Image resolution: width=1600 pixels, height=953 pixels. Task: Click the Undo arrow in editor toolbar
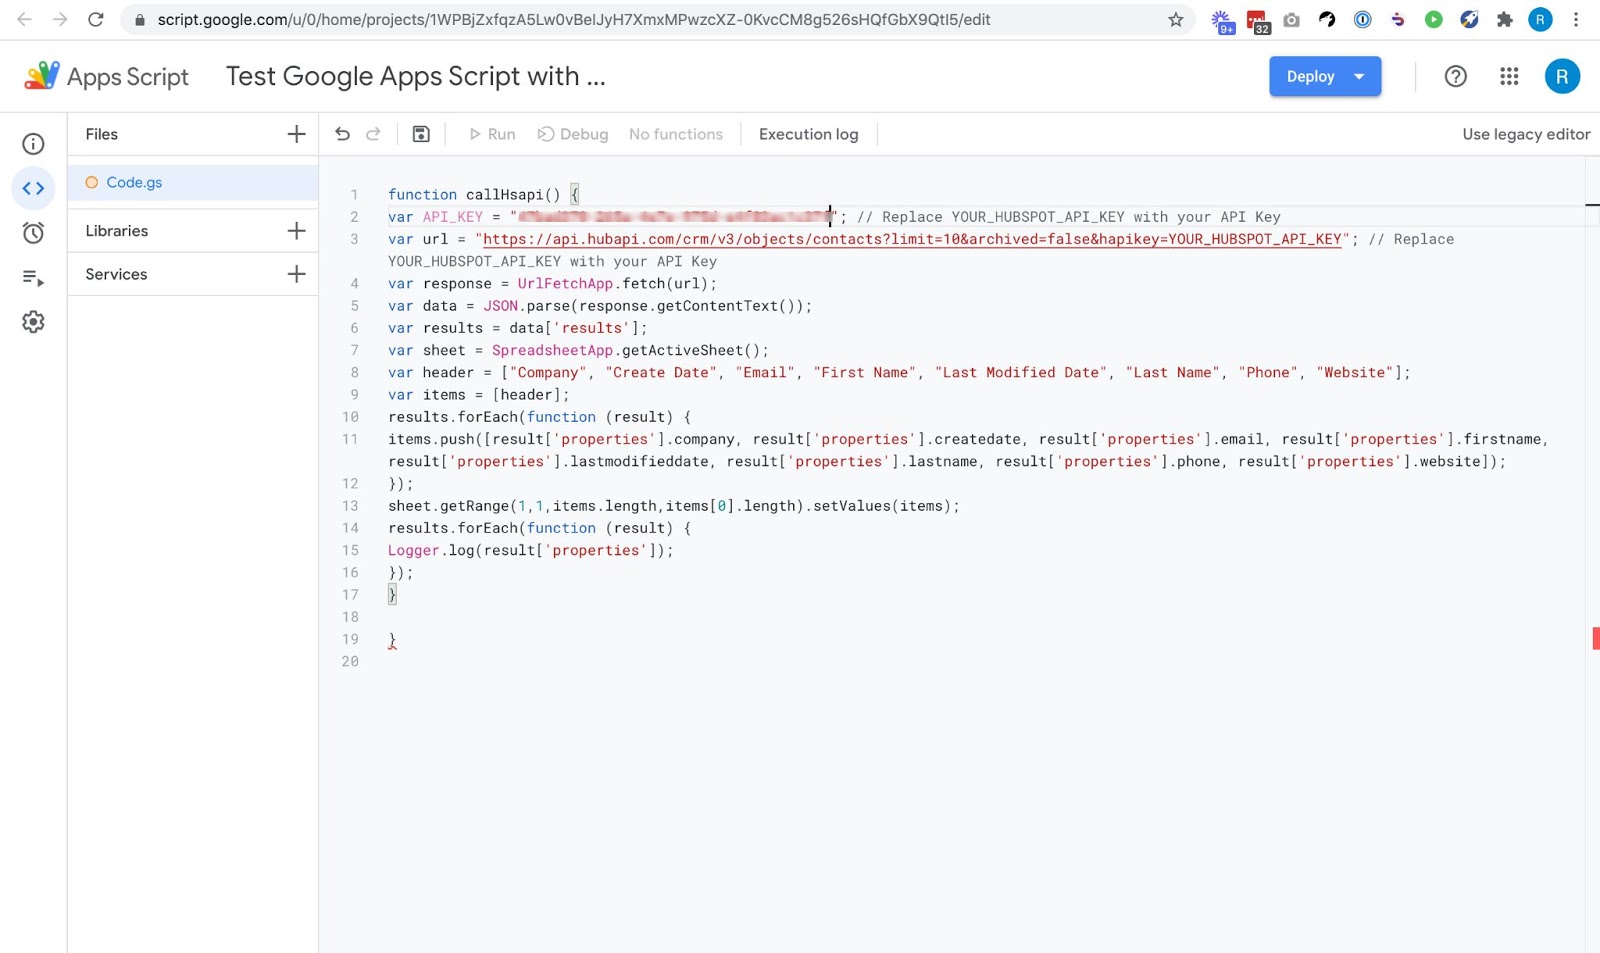point(342,134)
